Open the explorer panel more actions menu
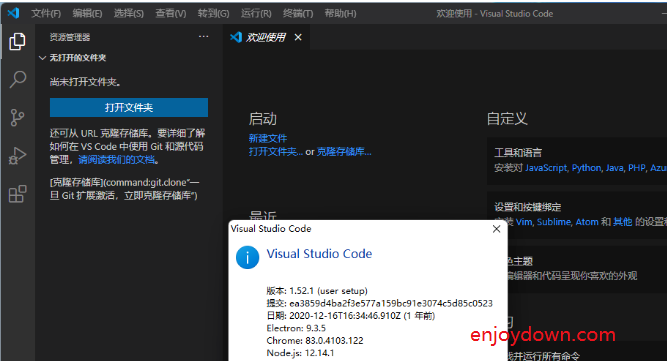The width and height of the screenshot is (667, 361). point(203,37)
